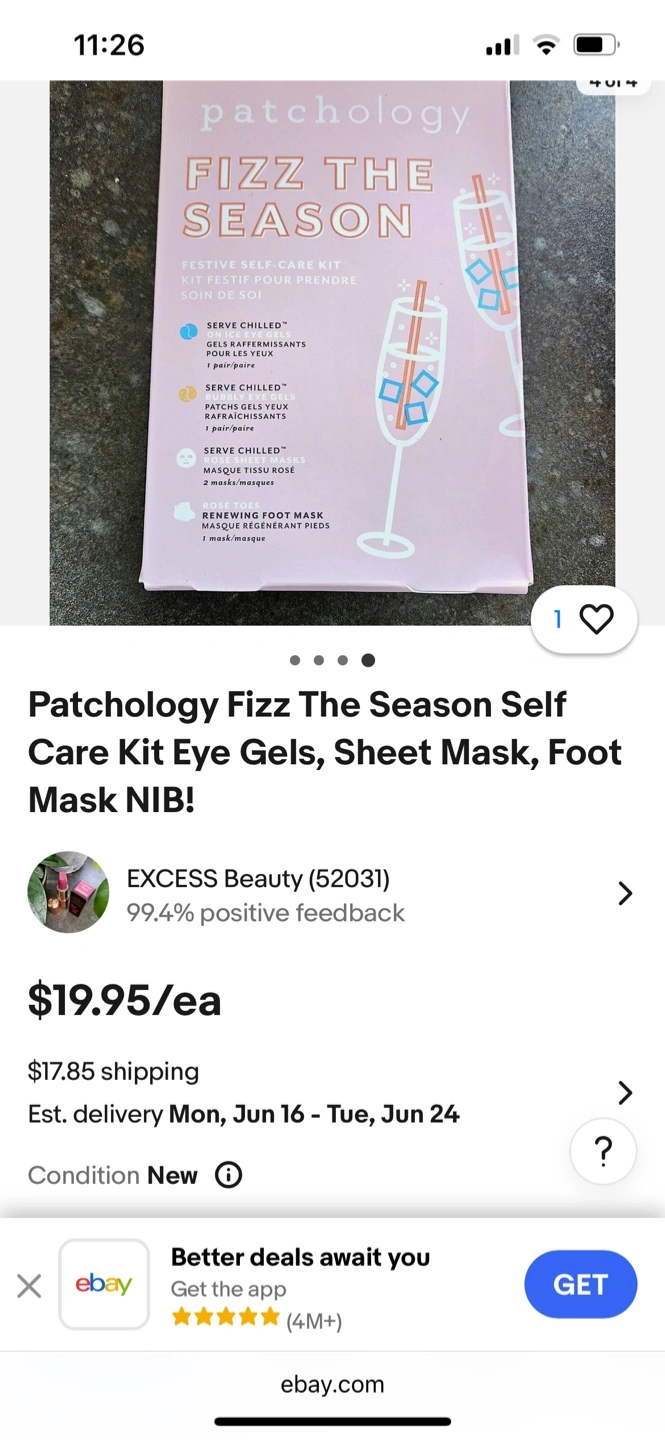Image resolution: width=665 pixels, height=1440 pixels.
Task: Click the eBay app logo icon
Action: click(x=104, y=1284)
